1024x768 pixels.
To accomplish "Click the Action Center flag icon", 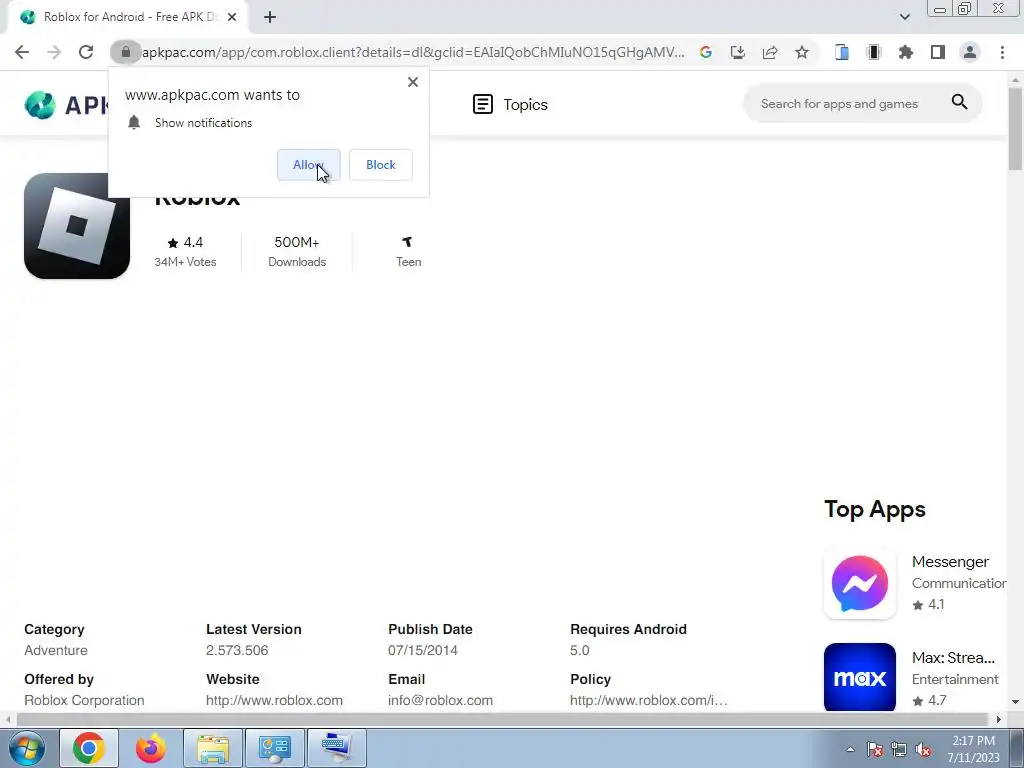I will tap(875, 749).
